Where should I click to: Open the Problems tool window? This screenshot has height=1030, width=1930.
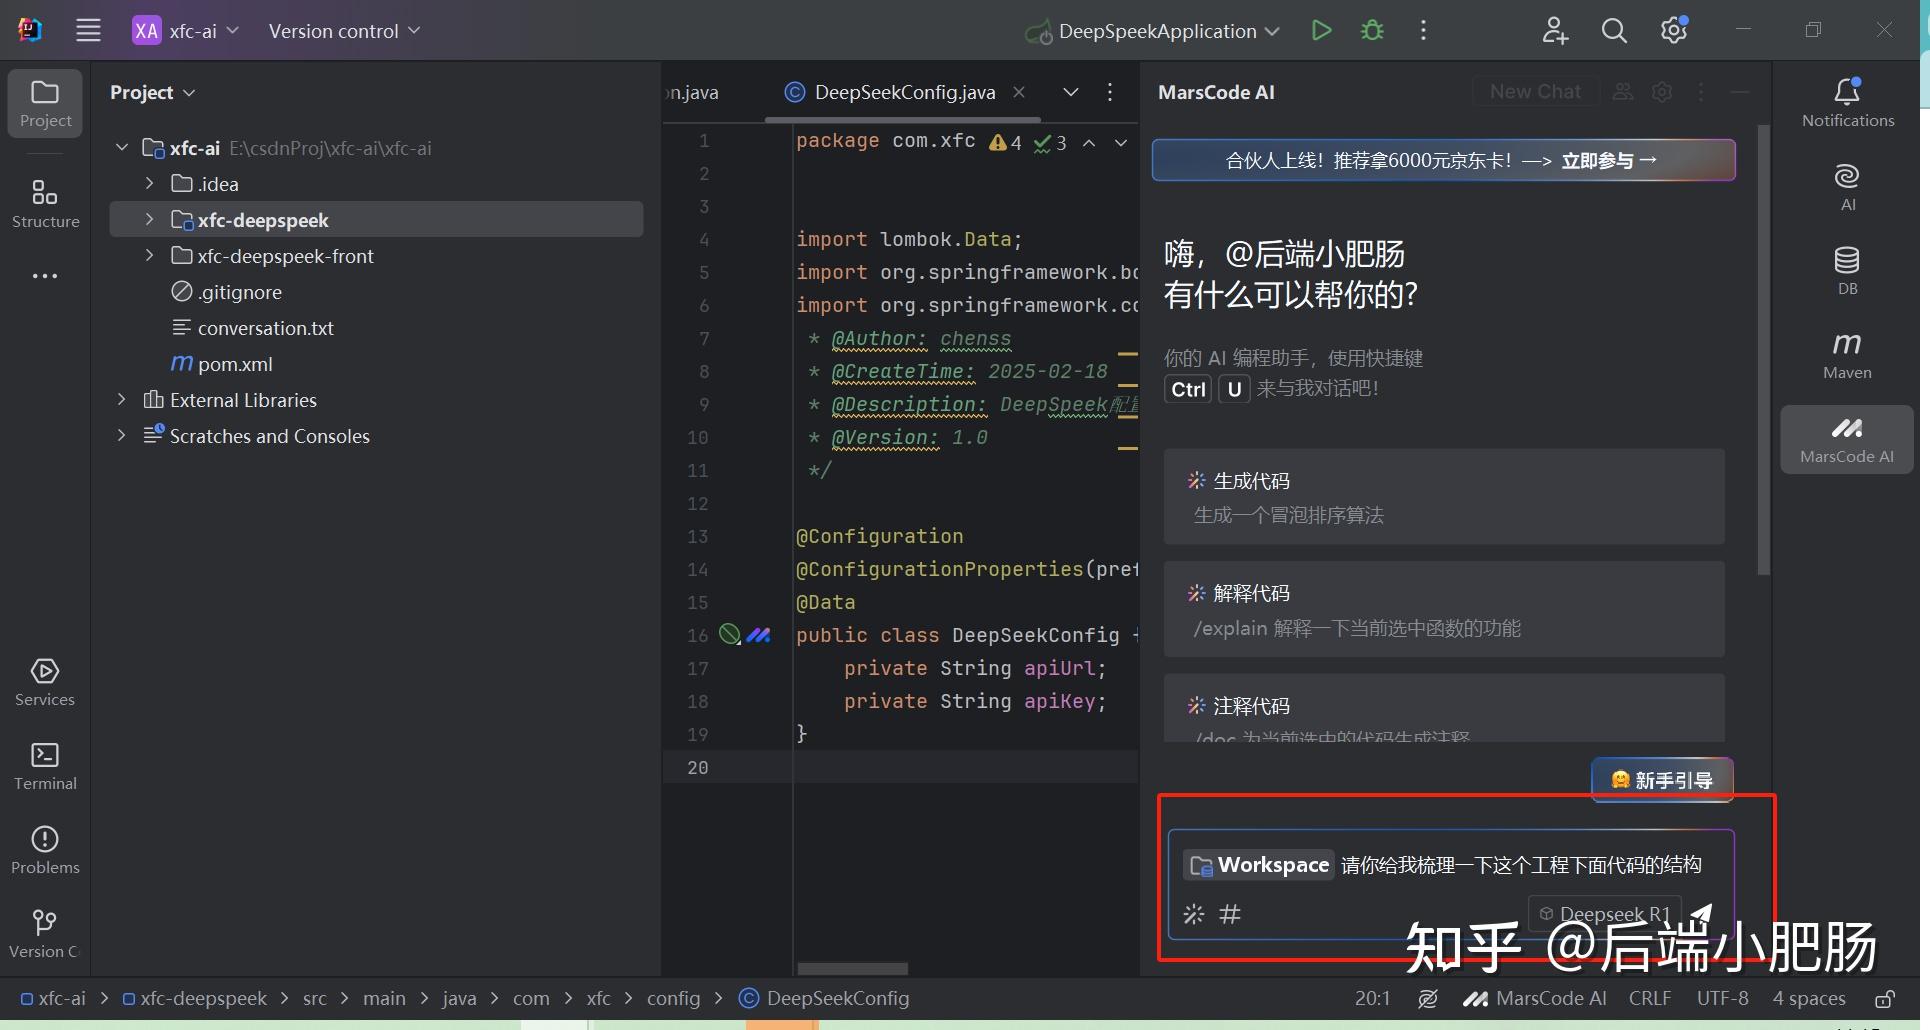pos(44,848)
